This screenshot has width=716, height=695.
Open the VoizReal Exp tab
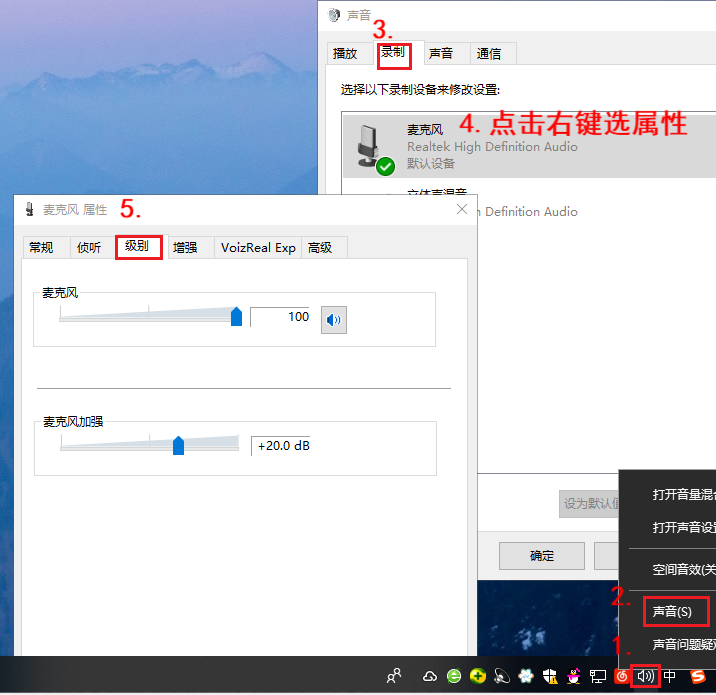click(x=258, y=247)
